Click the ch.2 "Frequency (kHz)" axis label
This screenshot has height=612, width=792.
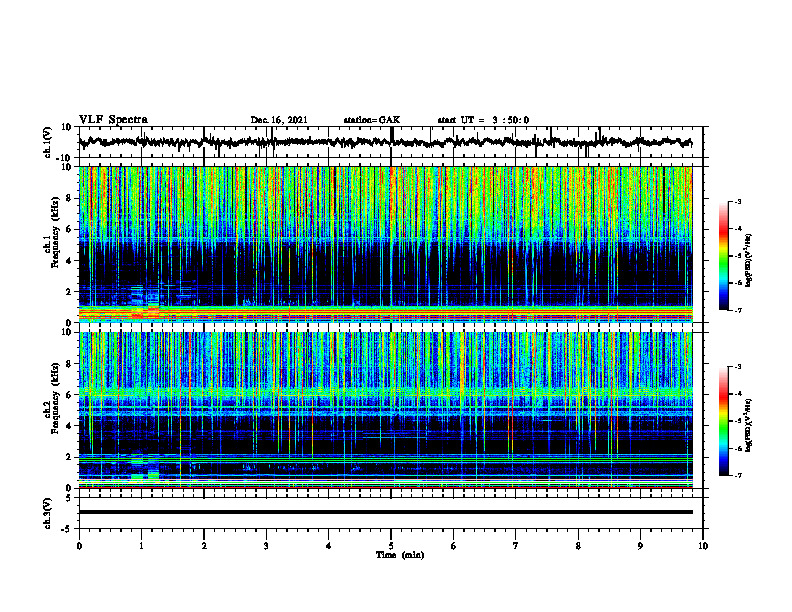55,398
